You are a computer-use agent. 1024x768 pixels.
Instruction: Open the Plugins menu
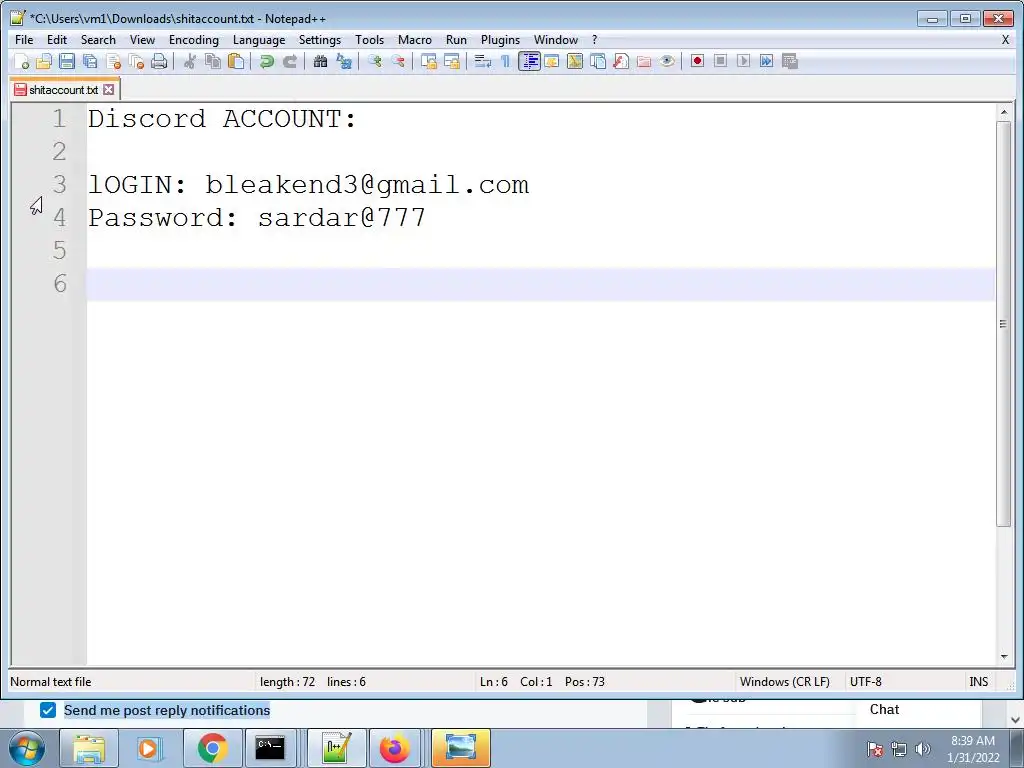500,40
